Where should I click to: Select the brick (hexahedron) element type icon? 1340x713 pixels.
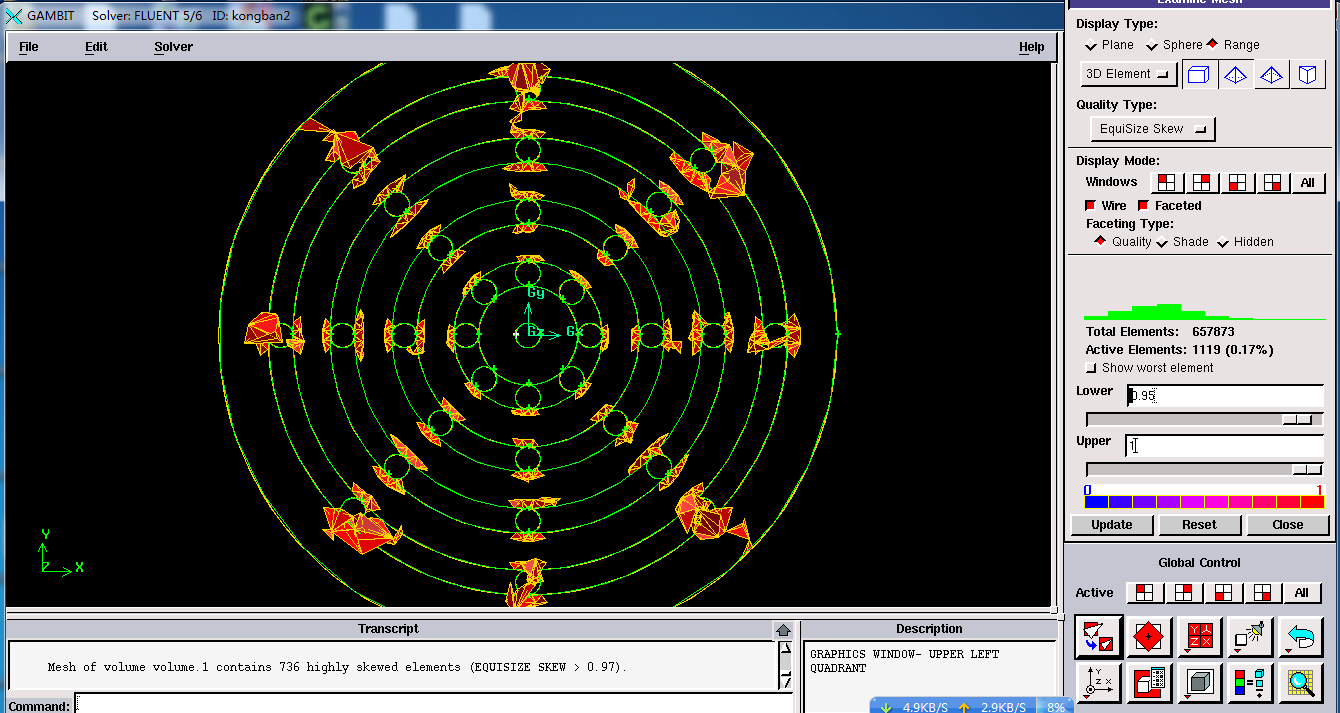click(x=1200, y=75)
